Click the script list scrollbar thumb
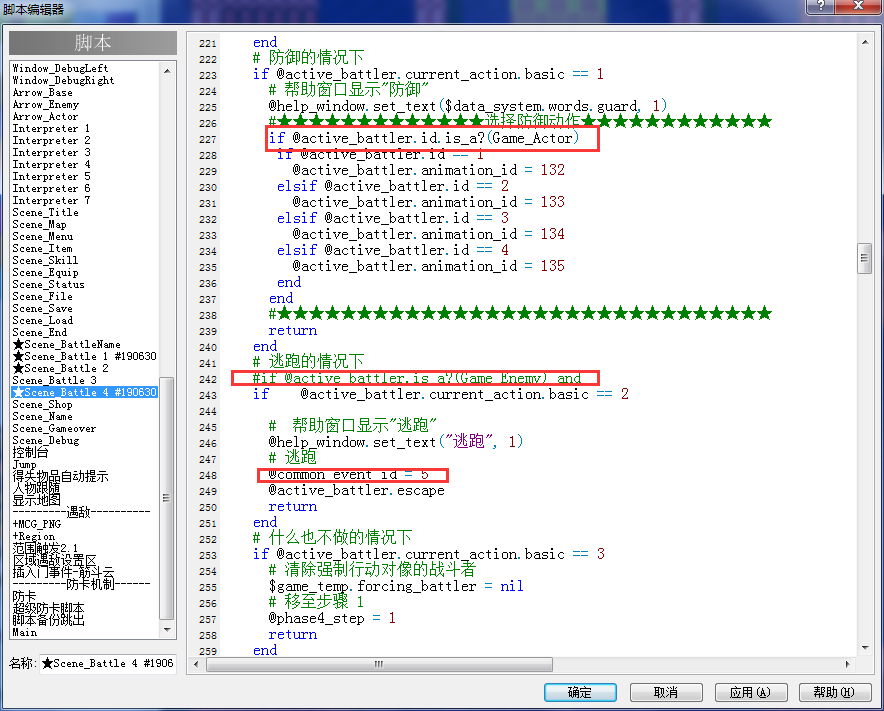Image resolution: width=884 pixels, height=711 pixels. coord(167,498)
